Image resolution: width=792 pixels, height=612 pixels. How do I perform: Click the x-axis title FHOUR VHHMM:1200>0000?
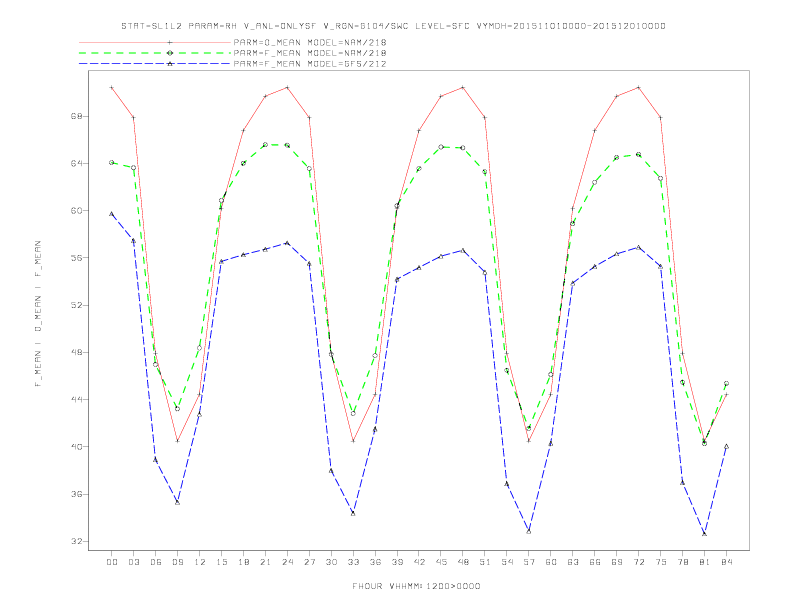click(416, 586)
